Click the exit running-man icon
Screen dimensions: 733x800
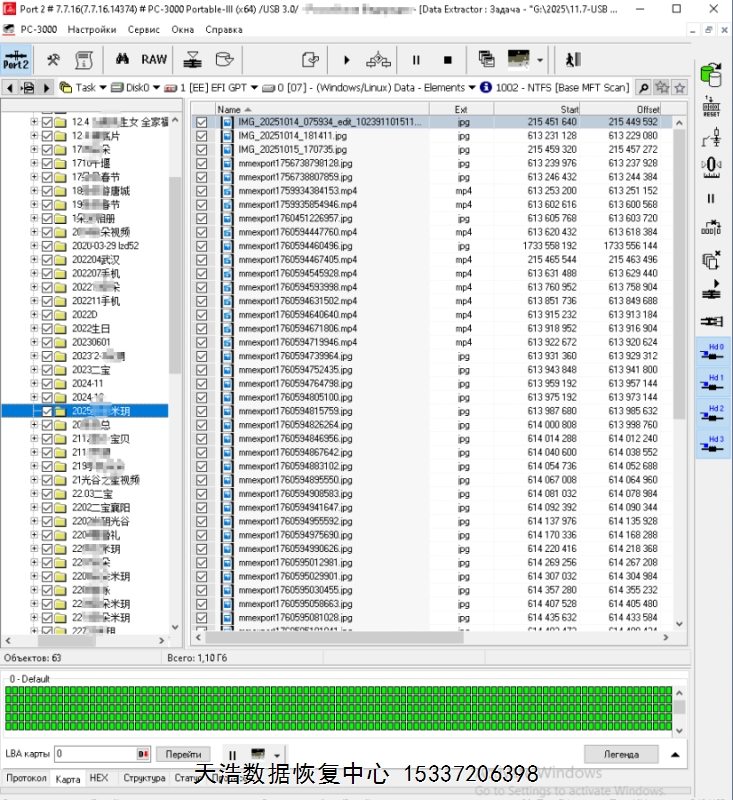tap(573, 60)
